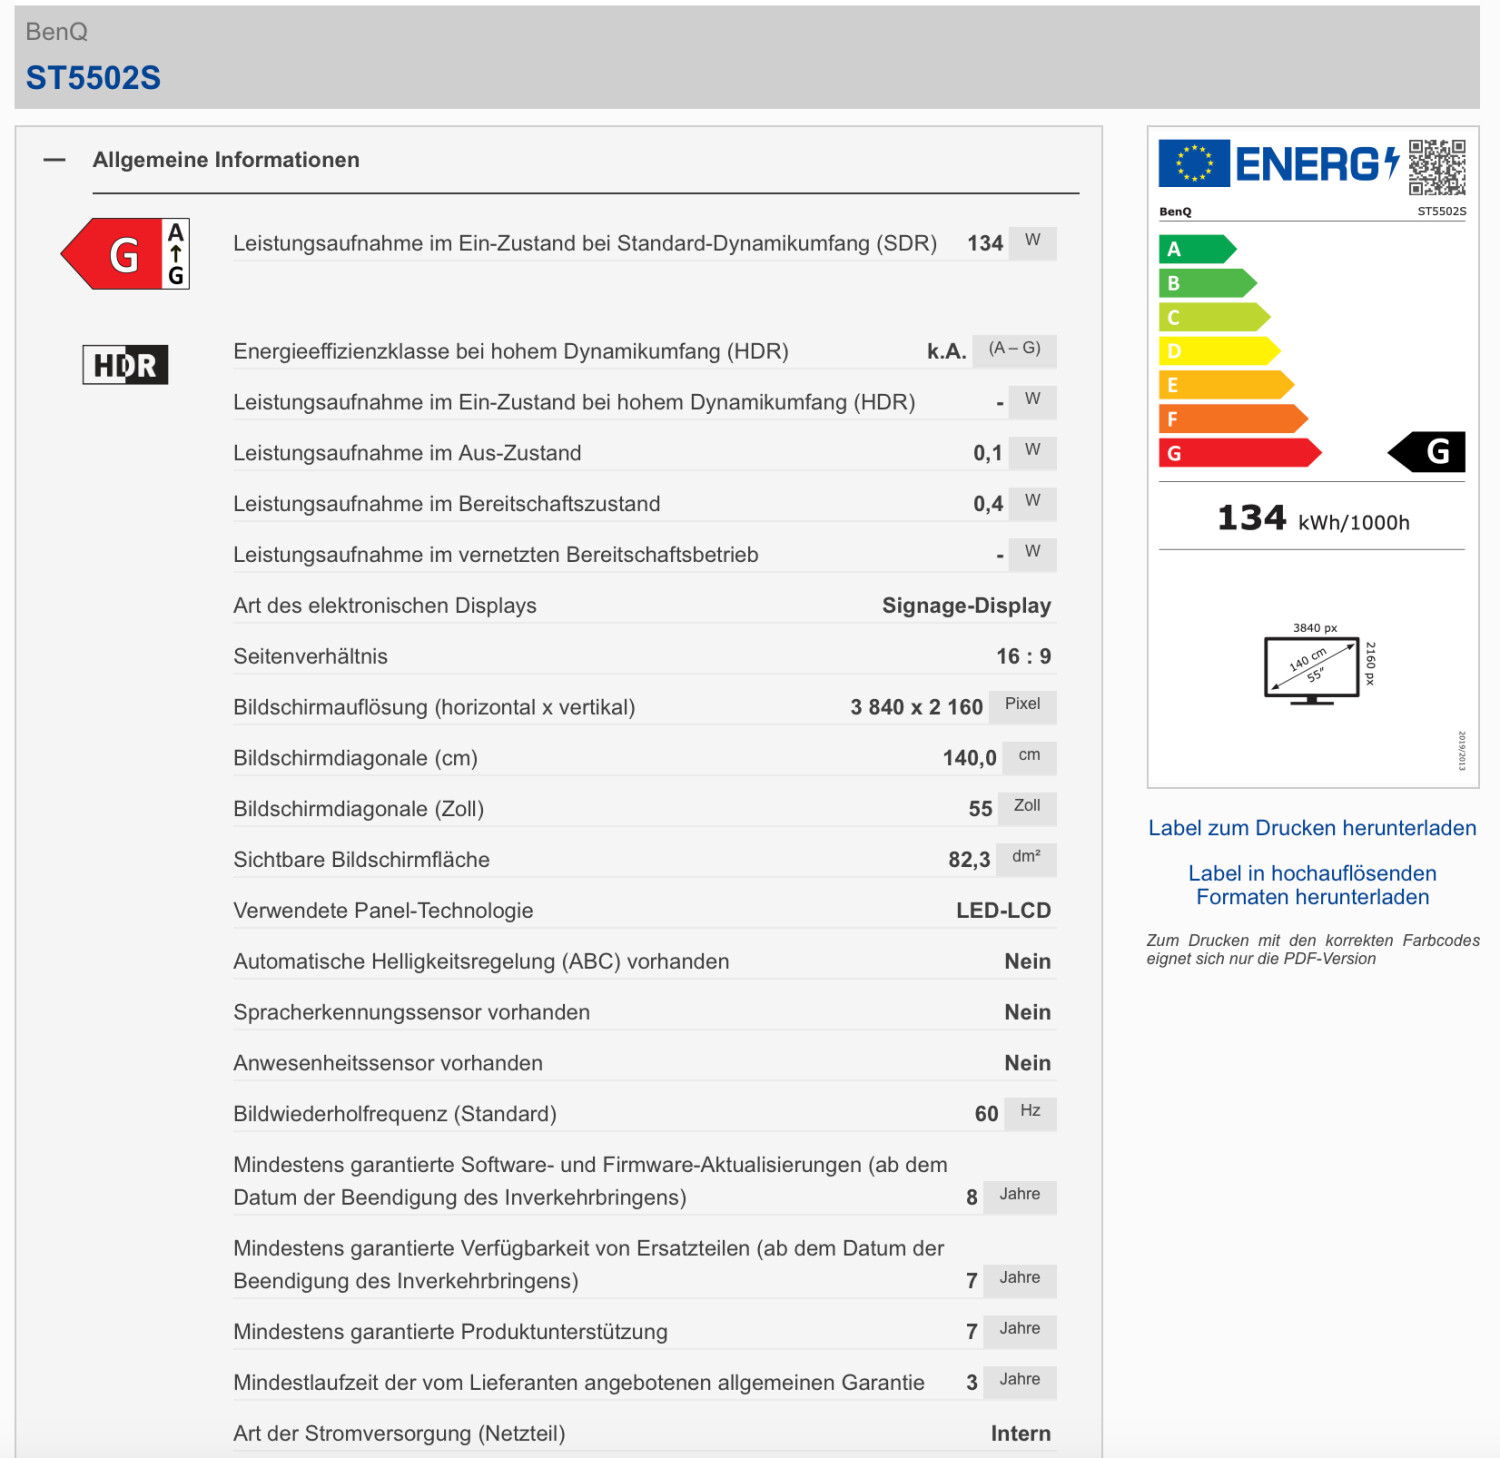1500x1458 pixels.
Task: Click the yellow D class bar
Action: [1218, 351]
